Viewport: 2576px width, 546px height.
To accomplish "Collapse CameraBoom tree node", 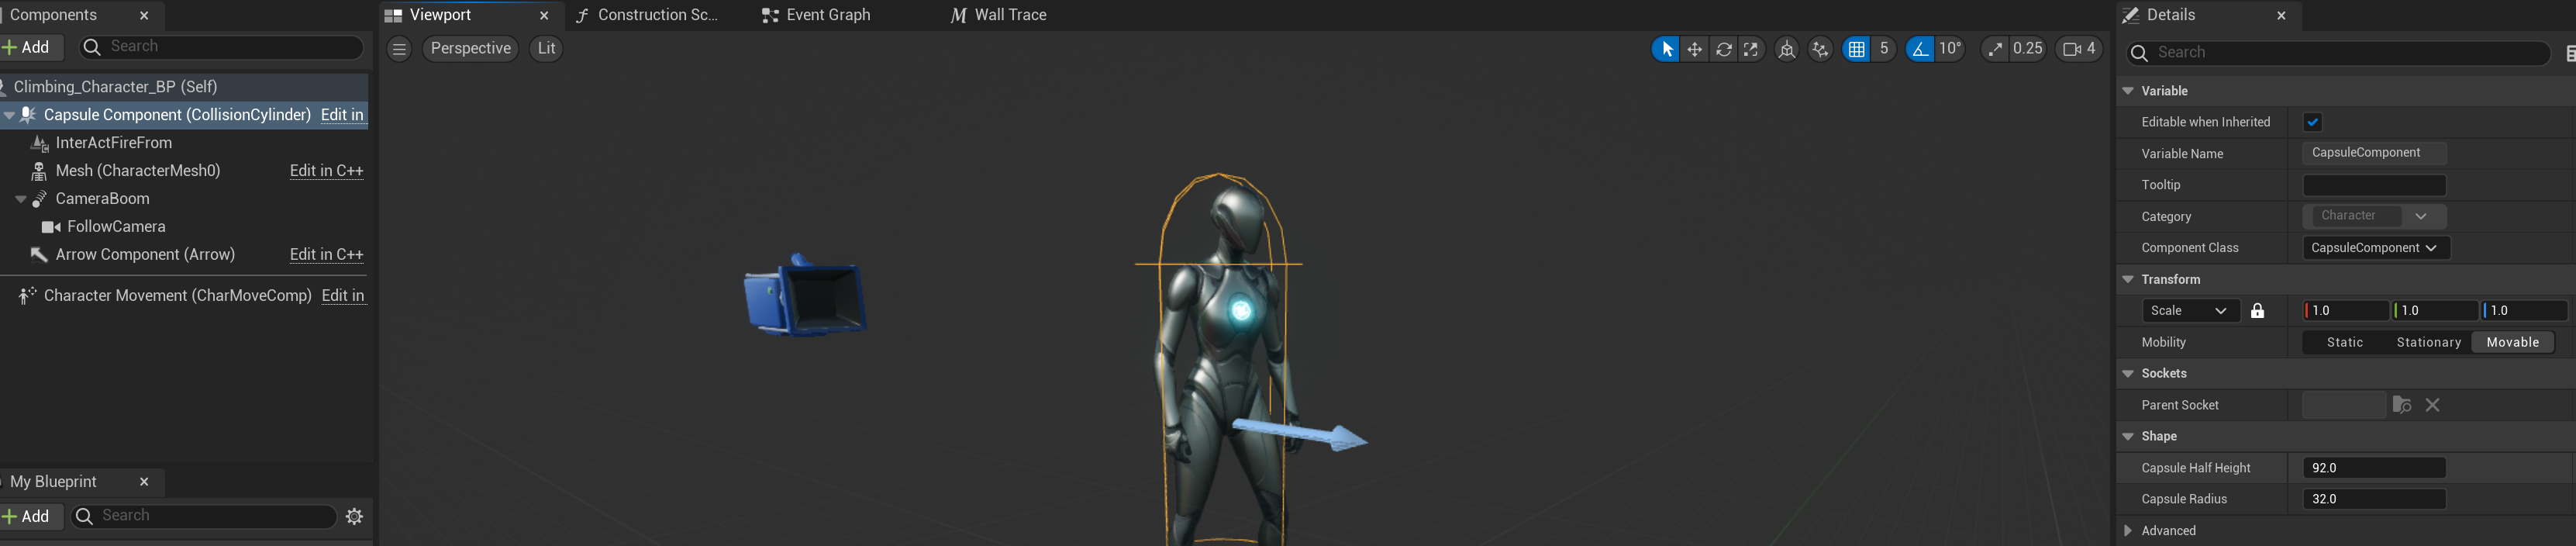I will (x=21, y=200).
